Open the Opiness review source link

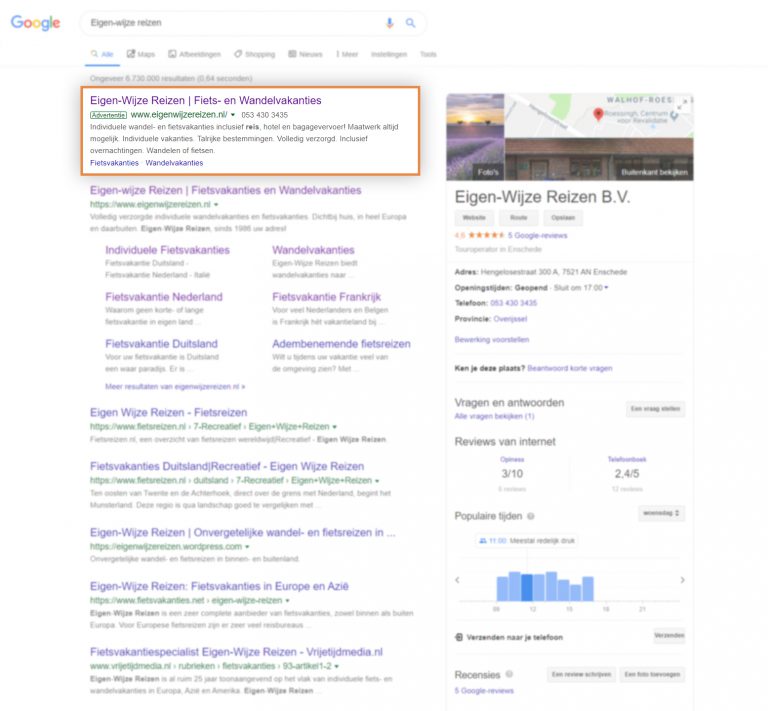[512, 459]
